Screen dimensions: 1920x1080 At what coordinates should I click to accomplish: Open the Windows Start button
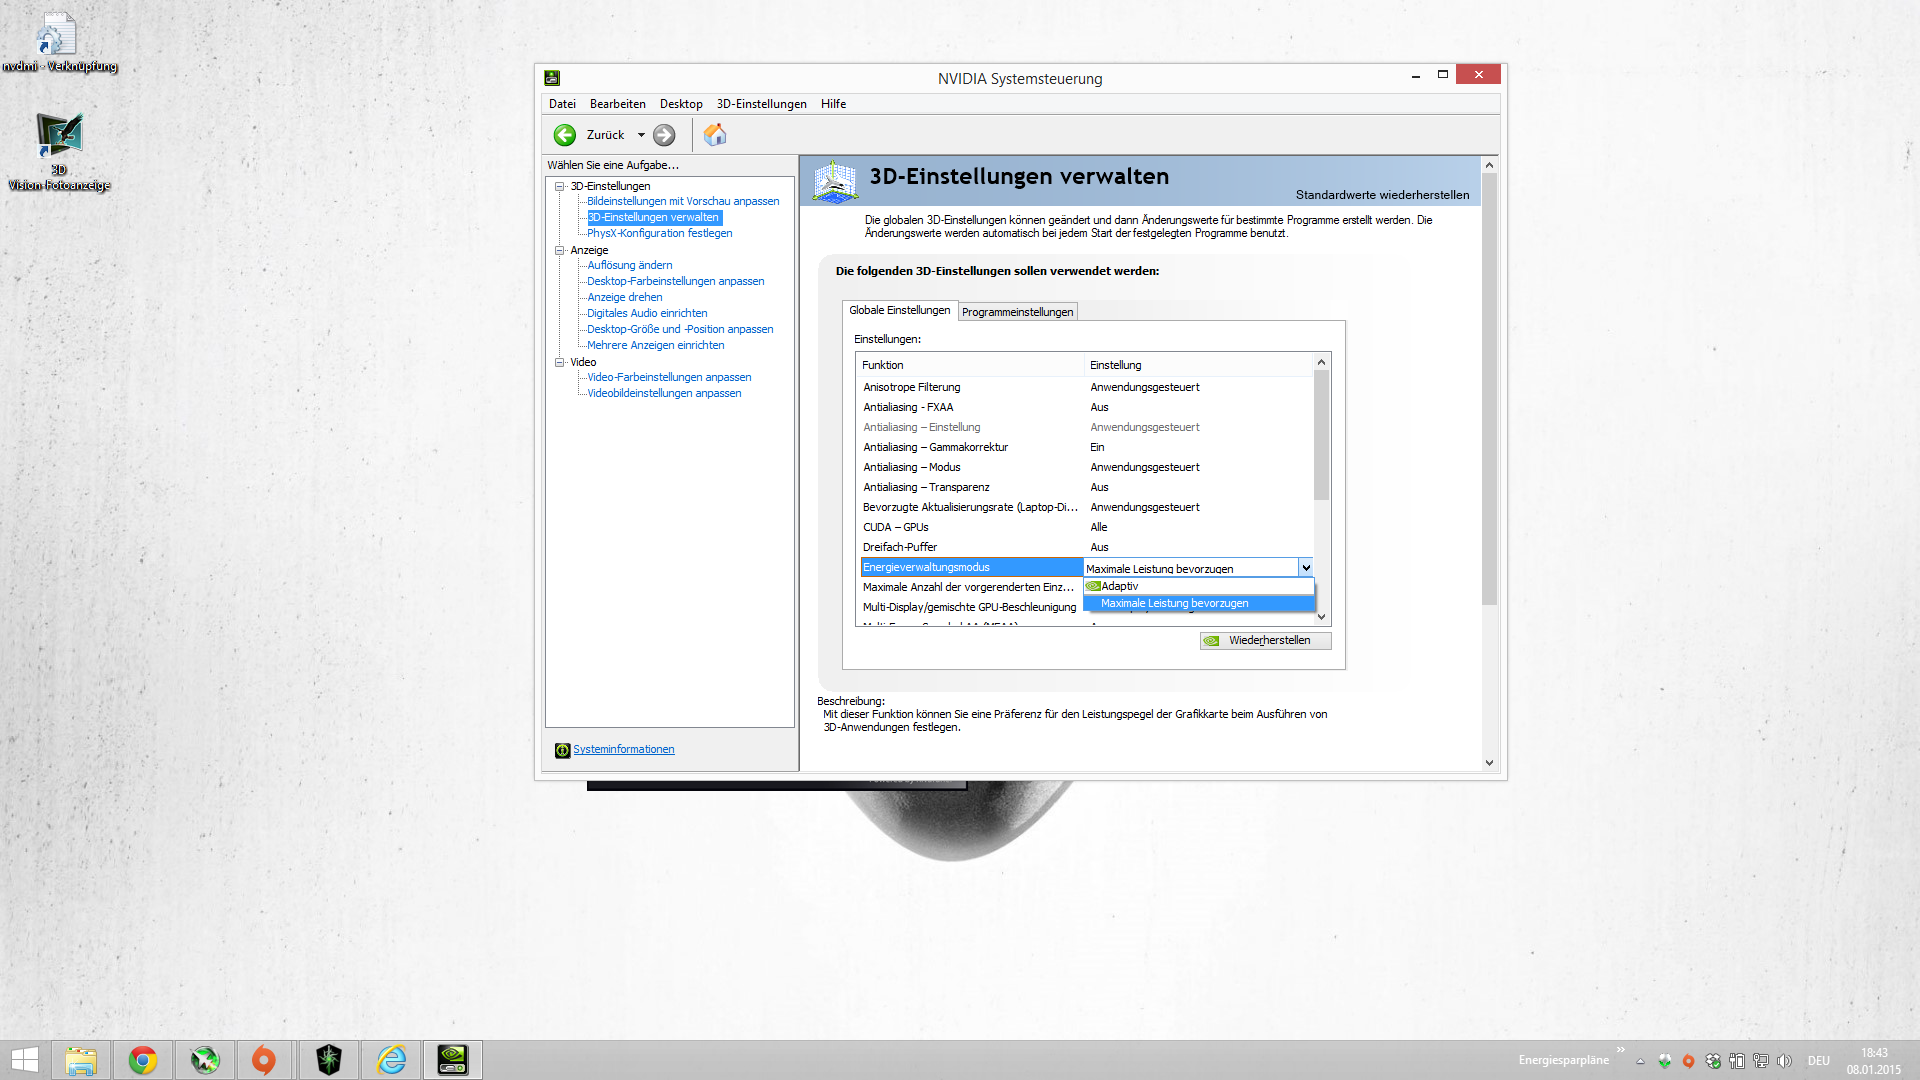[25, 1060]
